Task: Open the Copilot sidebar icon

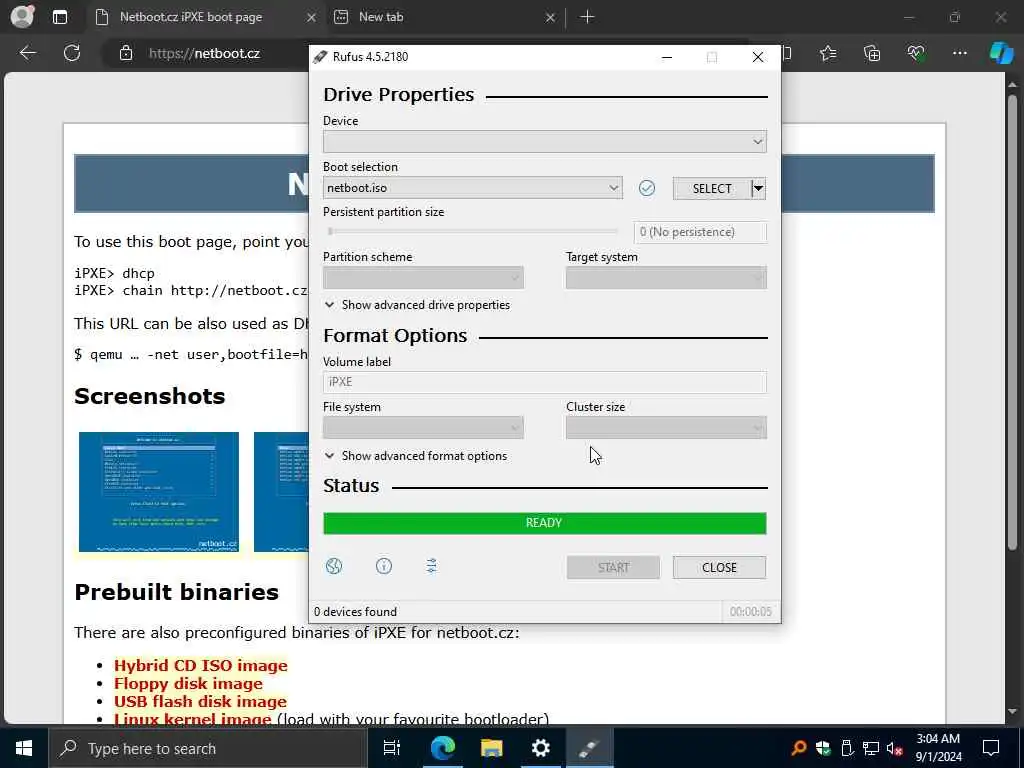Action: (1001, 53)
